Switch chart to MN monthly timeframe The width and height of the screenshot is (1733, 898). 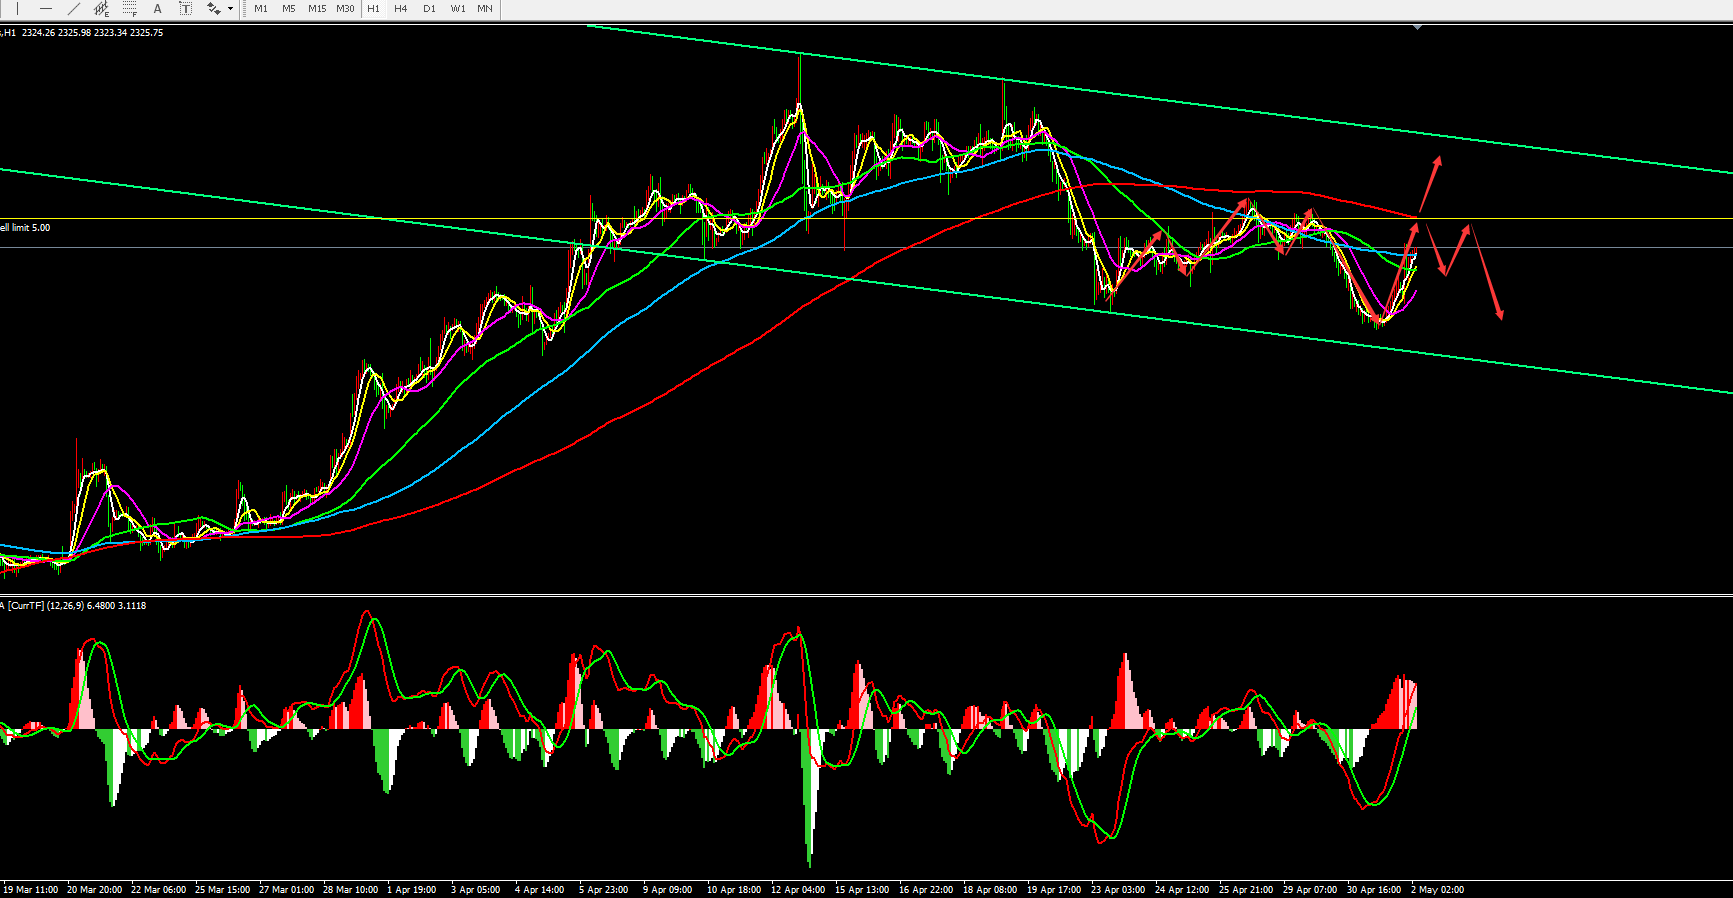pyautogui.click(x=485, y=9)
